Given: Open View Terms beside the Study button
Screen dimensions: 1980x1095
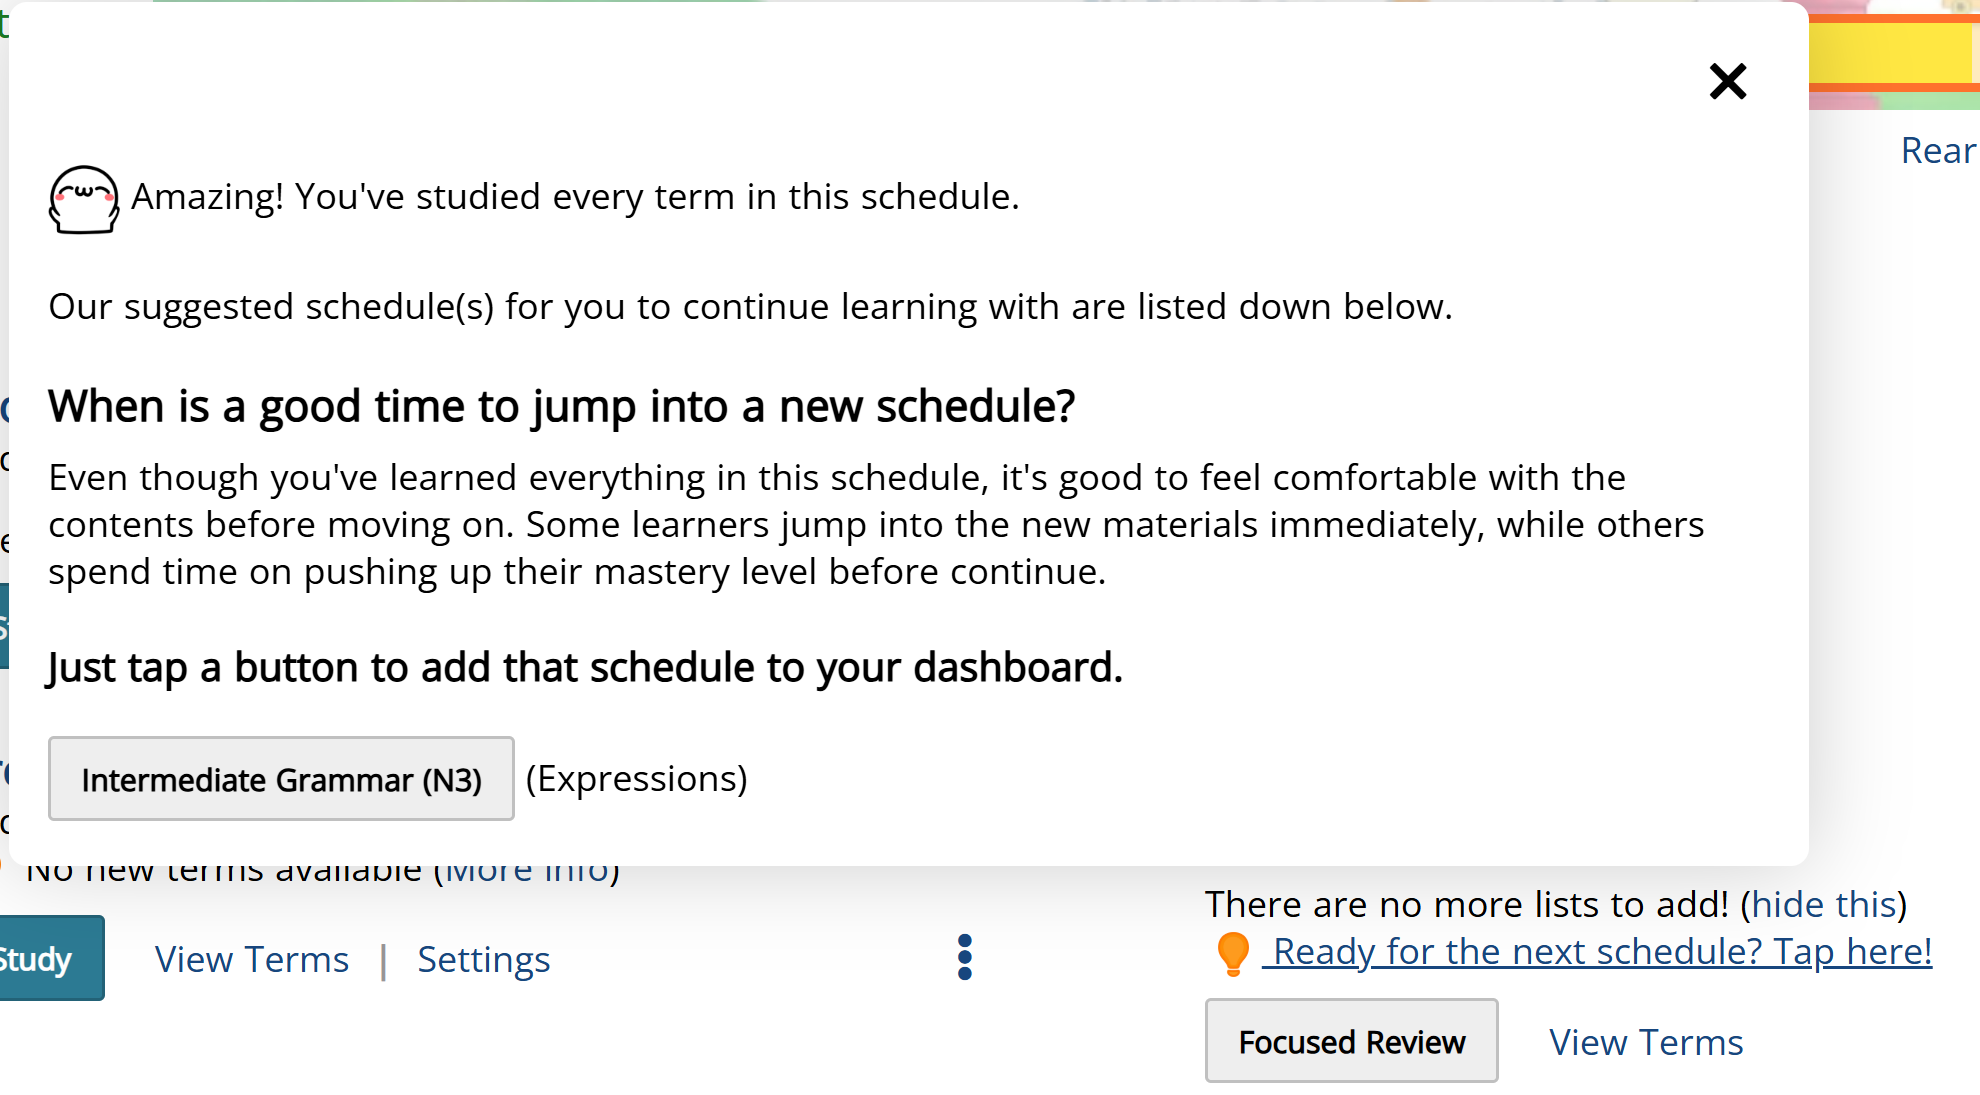Looking at the screenshot, I should coord(251,960).
